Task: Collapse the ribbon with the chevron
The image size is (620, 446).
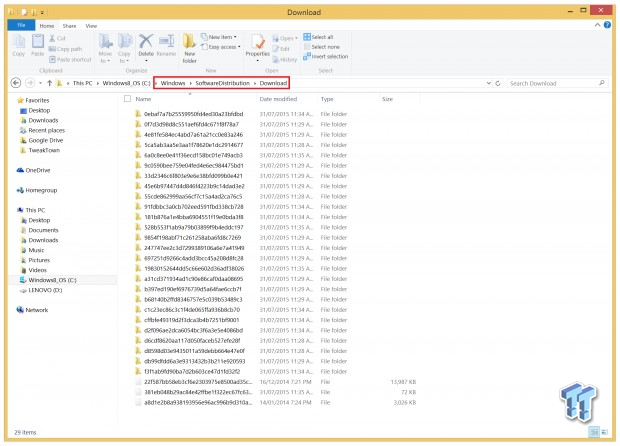Action: tap(597, 25)
